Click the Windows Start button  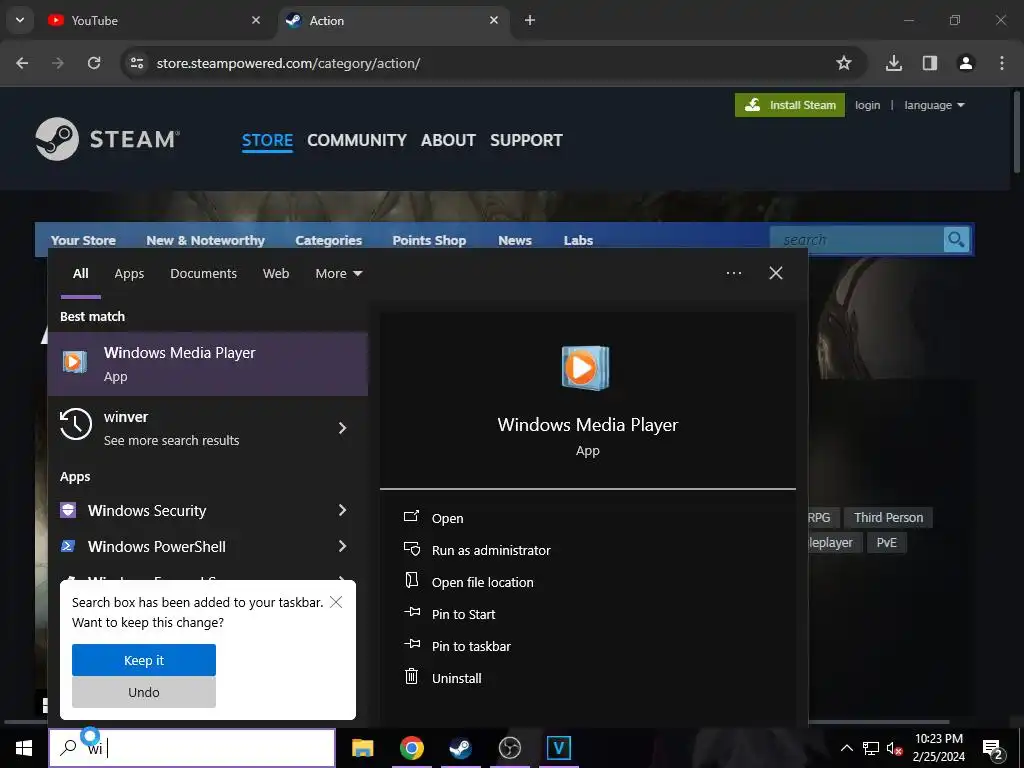pyautogui.click(x=24, y=748)
